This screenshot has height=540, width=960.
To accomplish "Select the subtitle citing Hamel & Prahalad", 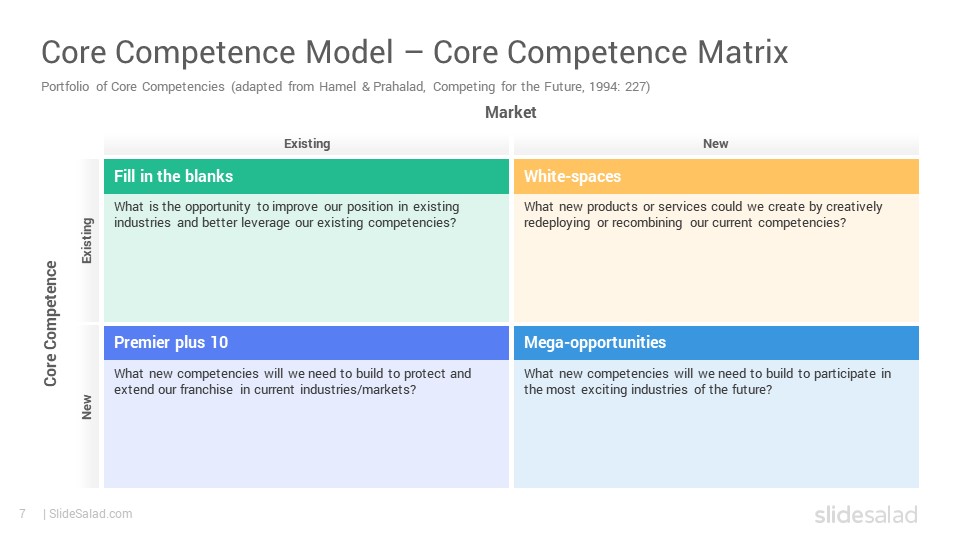I will coord(345,87).
